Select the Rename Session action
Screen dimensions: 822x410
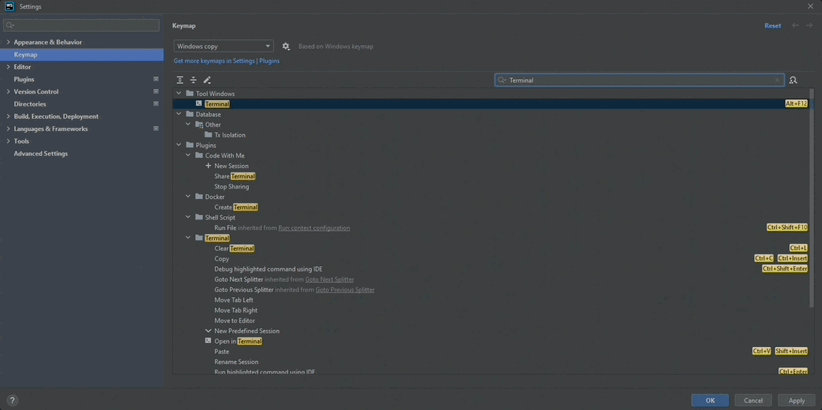click(236, 362)
